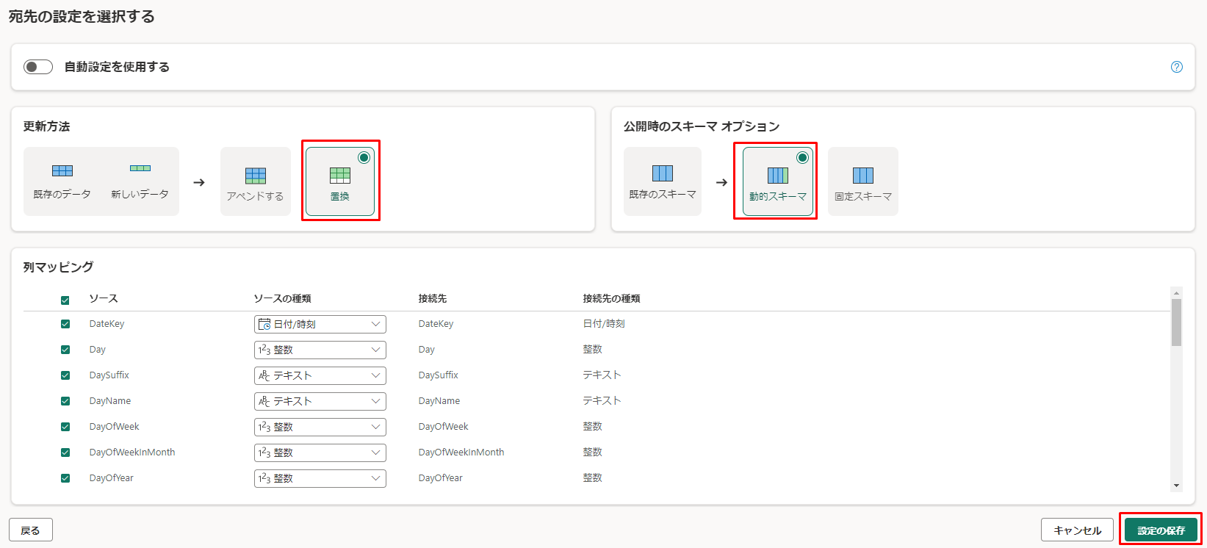Open the DayName source type dropdown

point(320,401)
